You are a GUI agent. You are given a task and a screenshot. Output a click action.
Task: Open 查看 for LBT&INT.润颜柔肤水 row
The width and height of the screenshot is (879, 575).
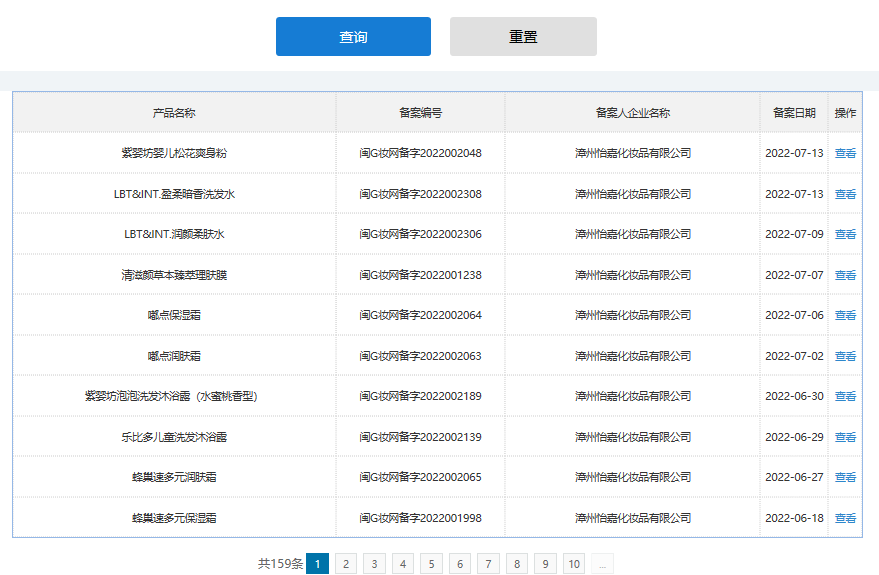845,234
